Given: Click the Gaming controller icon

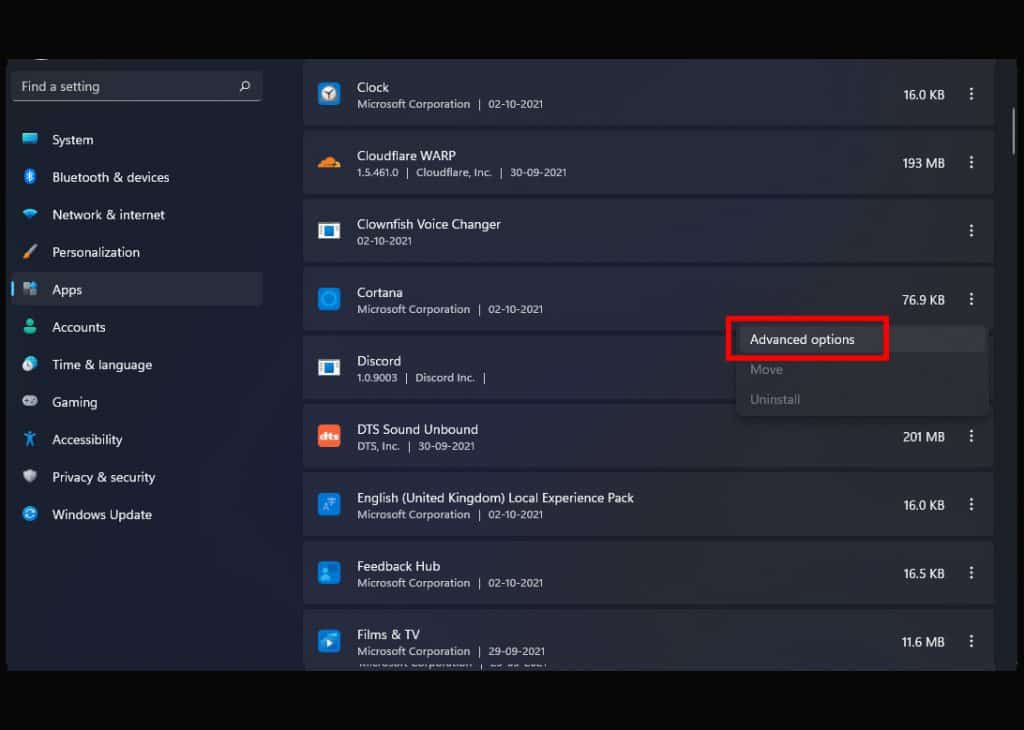Looking at the screenshot, I should pyautogui.click(x=30, y=401).
